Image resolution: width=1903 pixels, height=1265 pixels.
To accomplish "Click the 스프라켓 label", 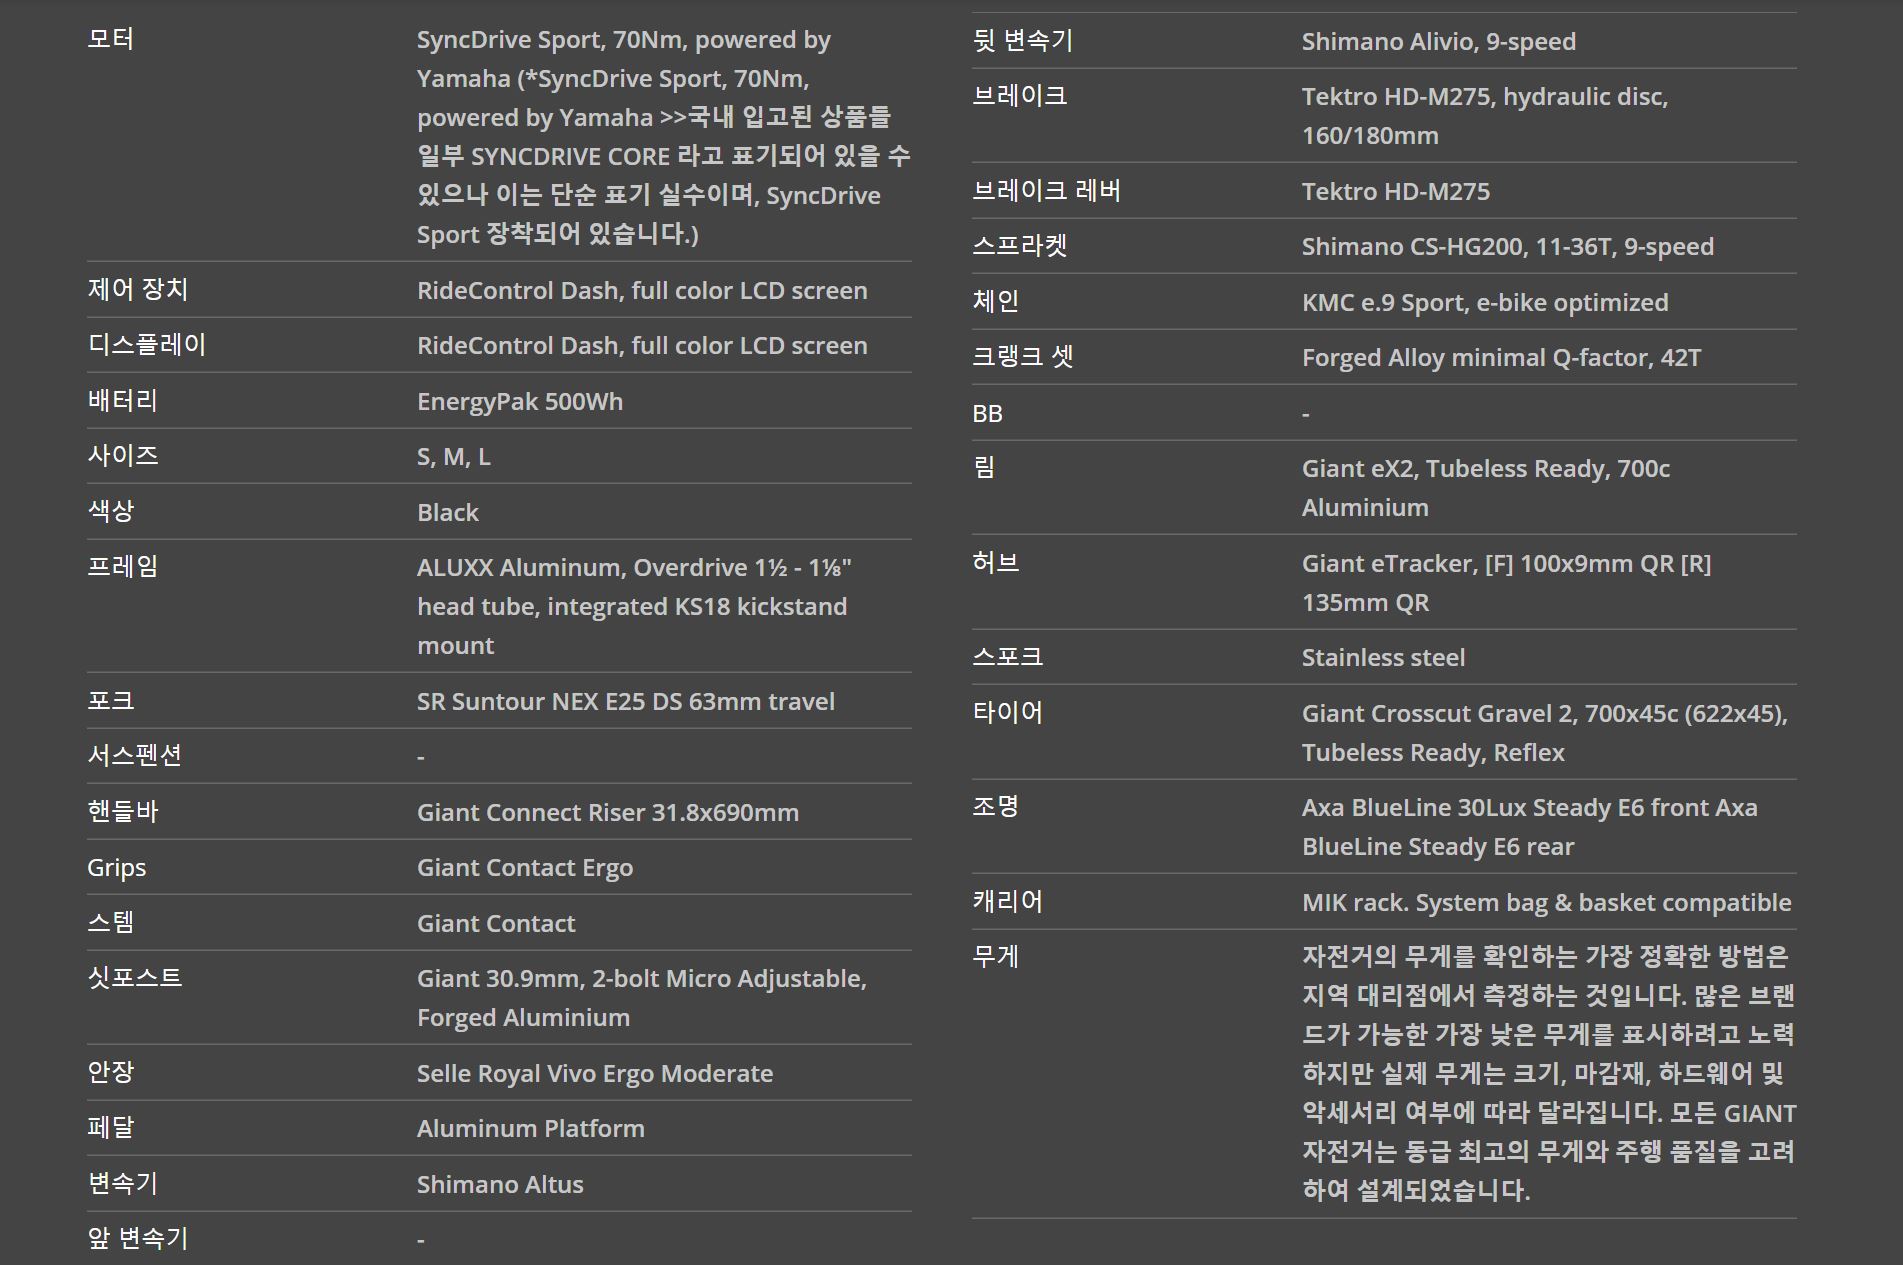I will pyautogui.click(x=1019, y=245).
